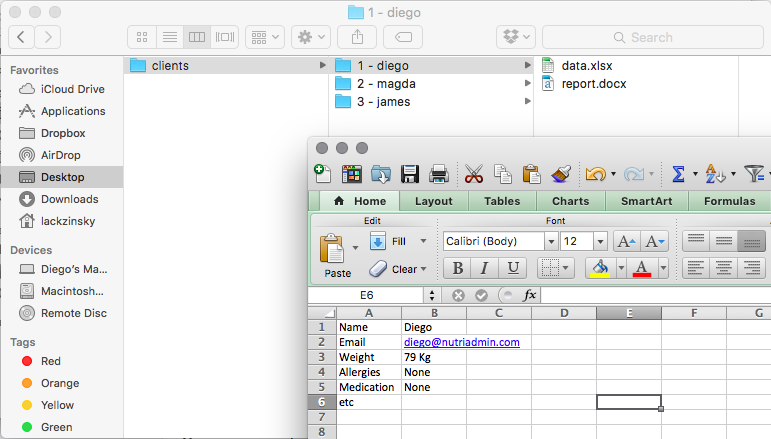The width and height of the screenshot is (771, 439).
Task: Go forward with the Finder forward arrow
Action: (48, 37)
